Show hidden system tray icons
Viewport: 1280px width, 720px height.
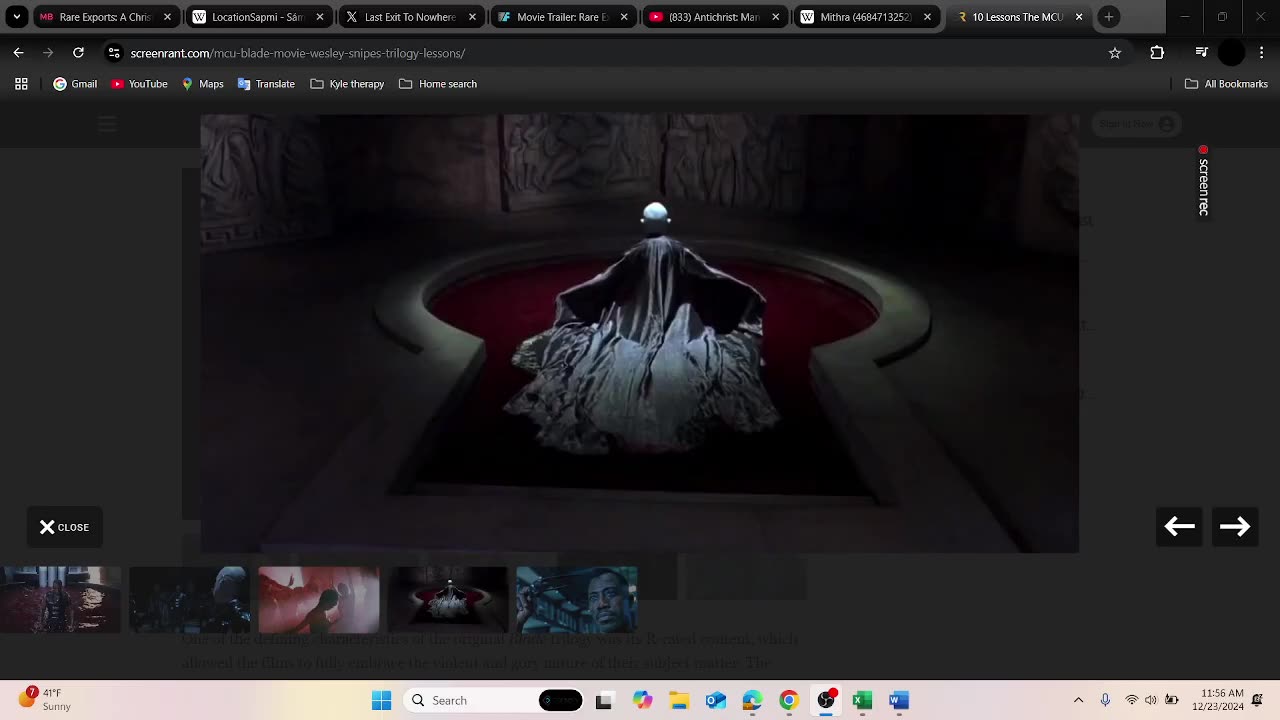pos(1078,700)
